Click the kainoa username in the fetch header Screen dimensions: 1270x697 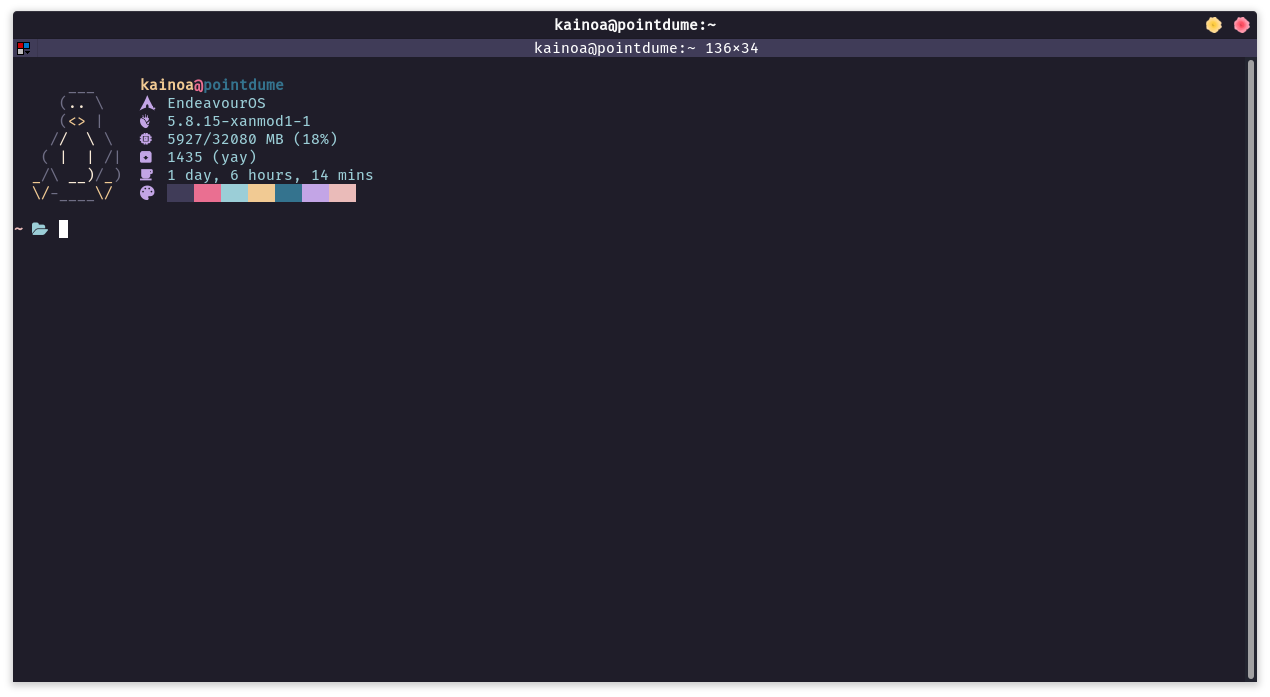[x=166, y=84]
